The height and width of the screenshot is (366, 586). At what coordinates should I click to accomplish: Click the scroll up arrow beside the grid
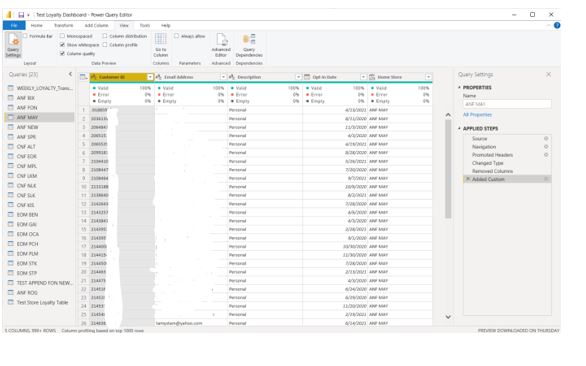click(x=448, y=115)
